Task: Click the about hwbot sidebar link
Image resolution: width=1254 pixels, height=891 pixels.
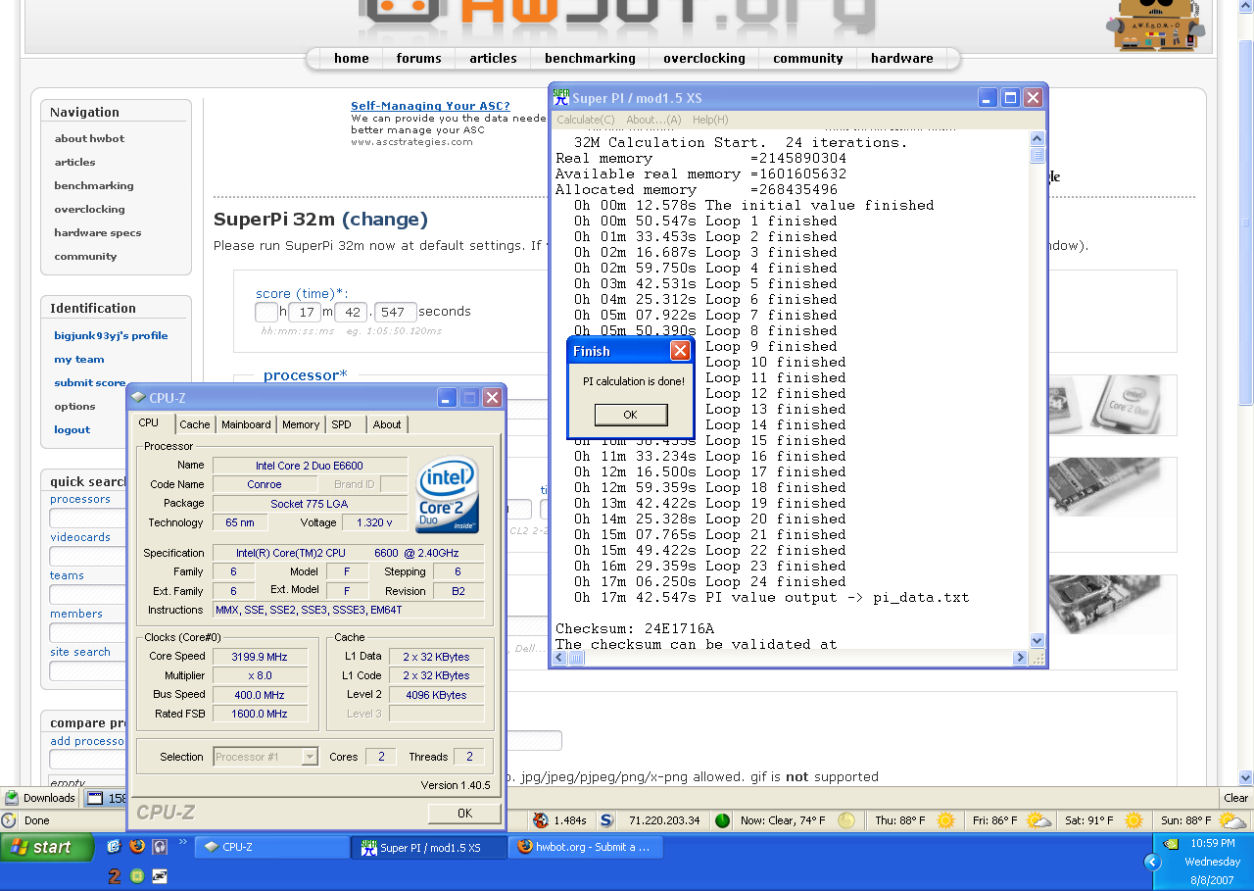Action: (x=89, y=139)
